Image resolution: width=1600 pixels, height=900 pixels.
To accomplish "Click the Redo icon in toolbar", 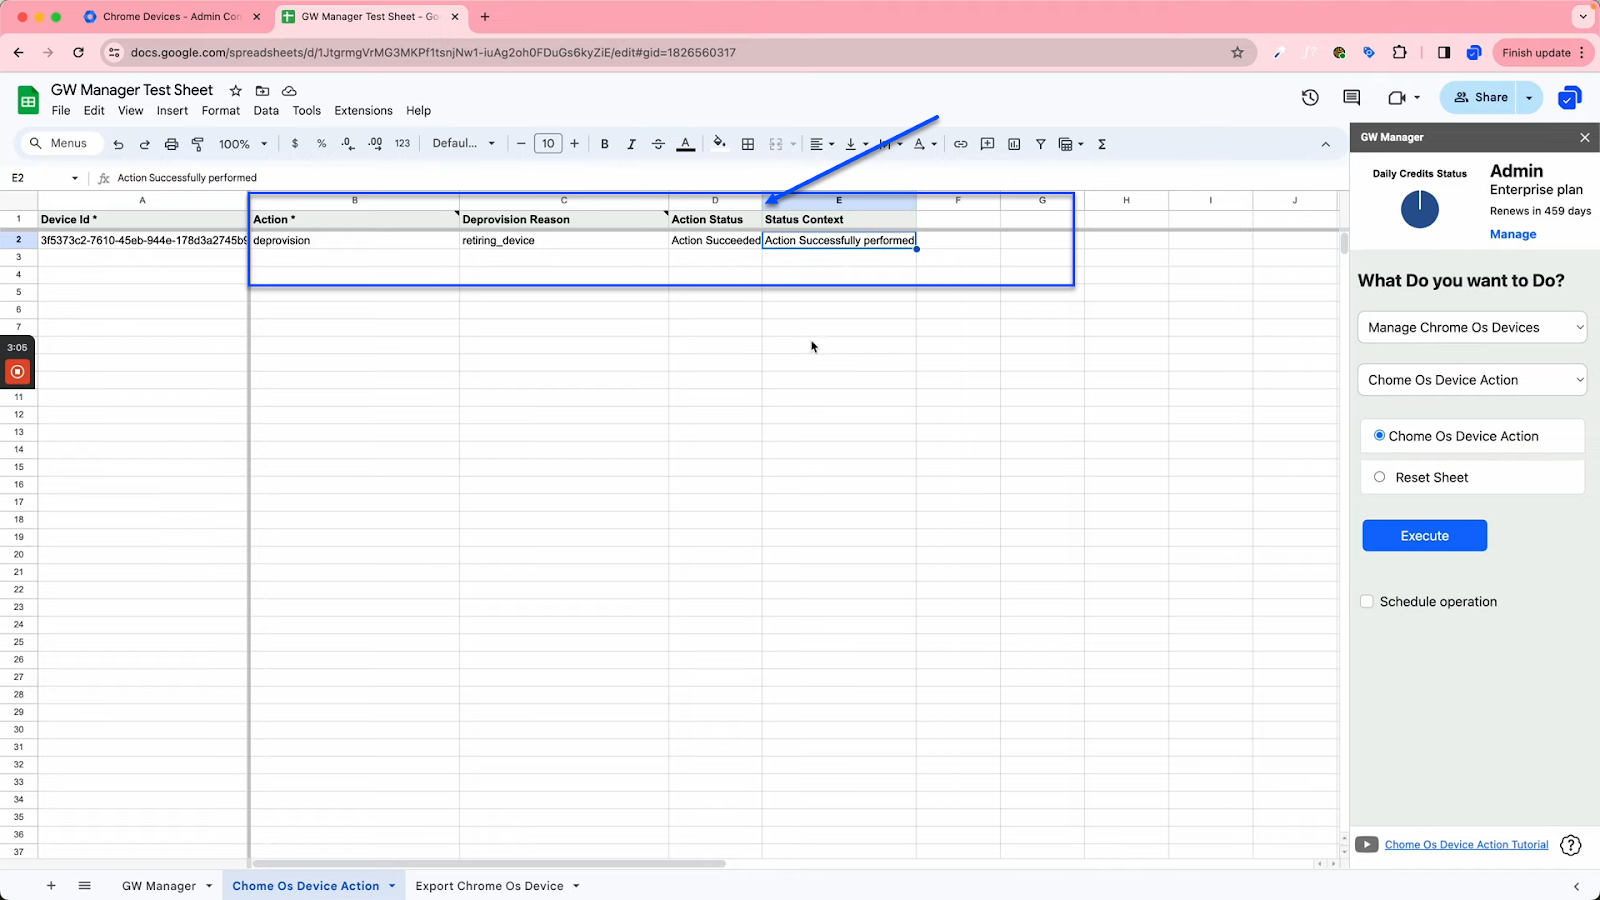I will [x=144, y=144].
